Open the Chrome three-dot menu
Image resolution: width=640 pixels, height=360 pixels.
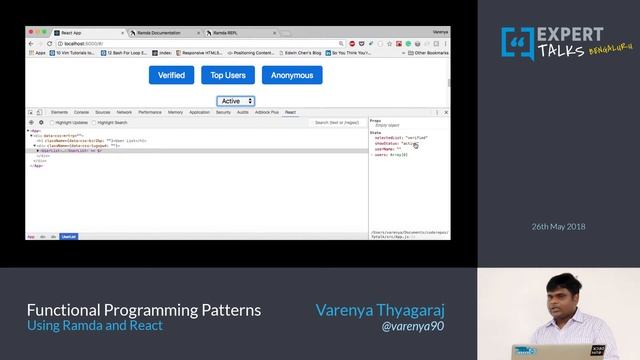point(445,44)
